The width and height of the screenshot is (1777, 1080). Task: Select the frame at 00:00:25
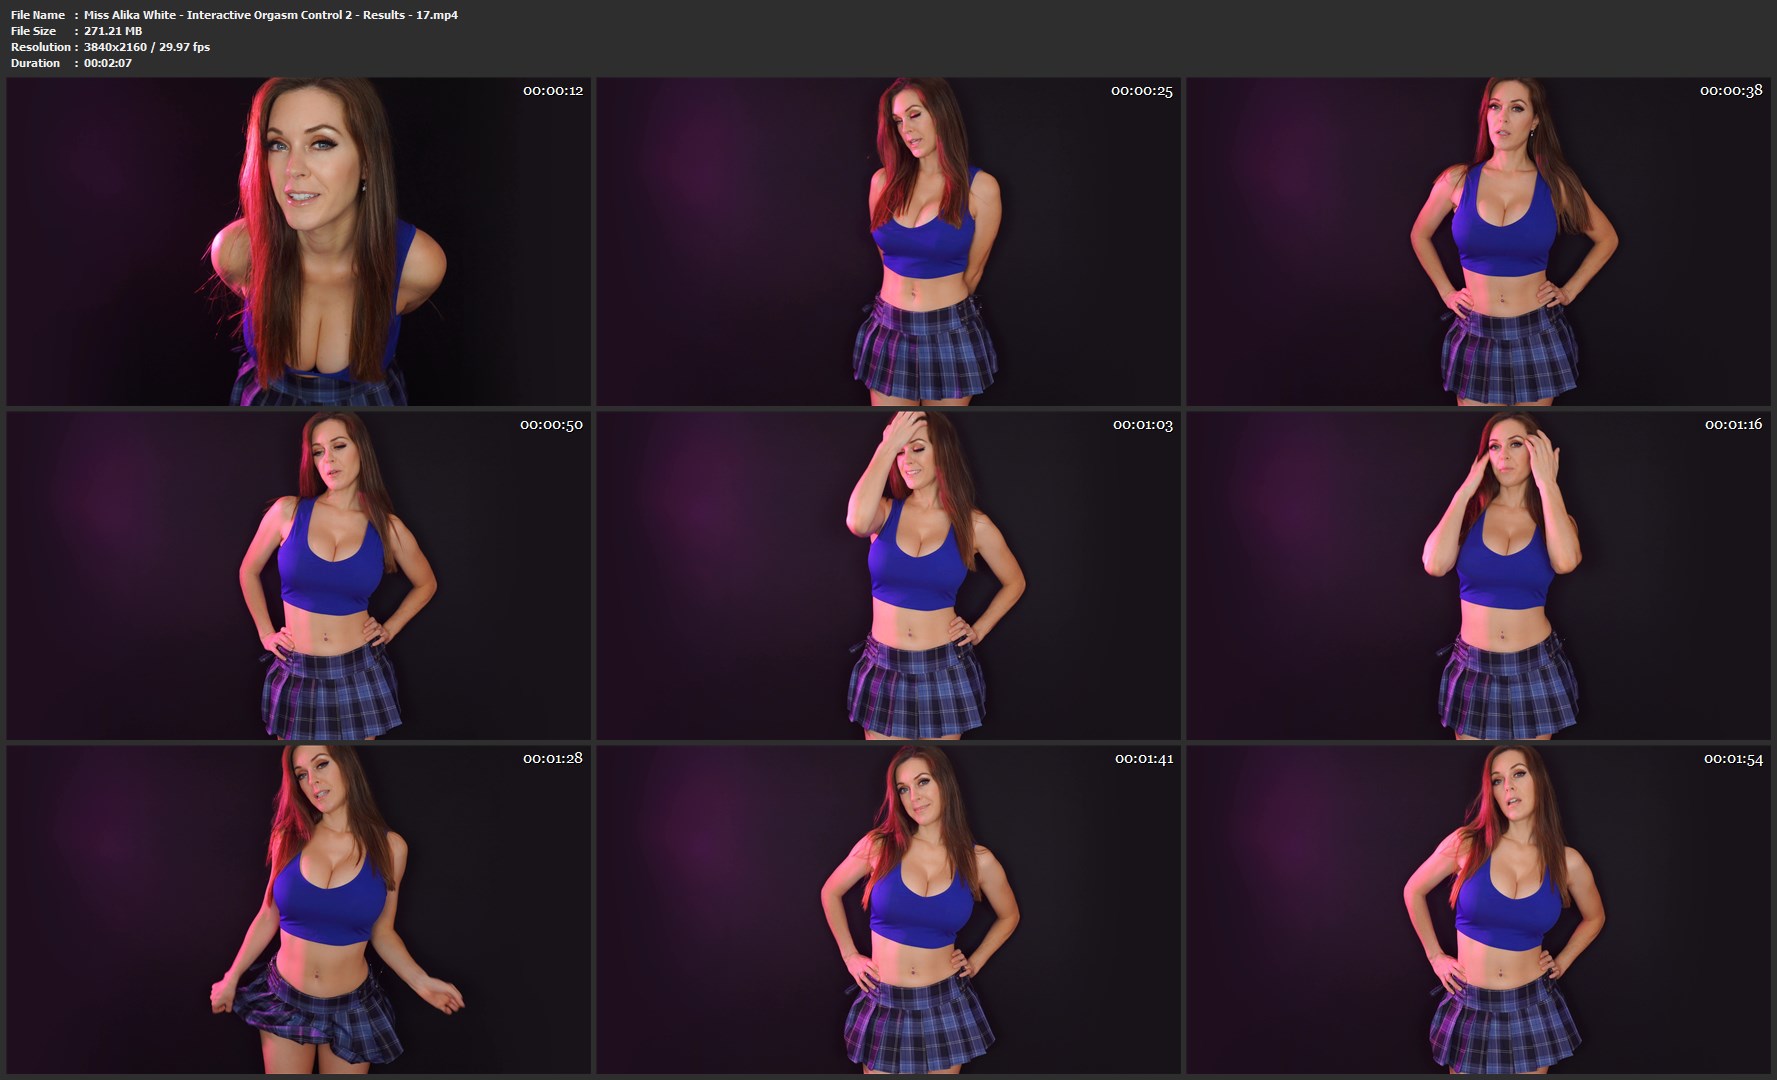pyautogui.click(x=888, y=242)
